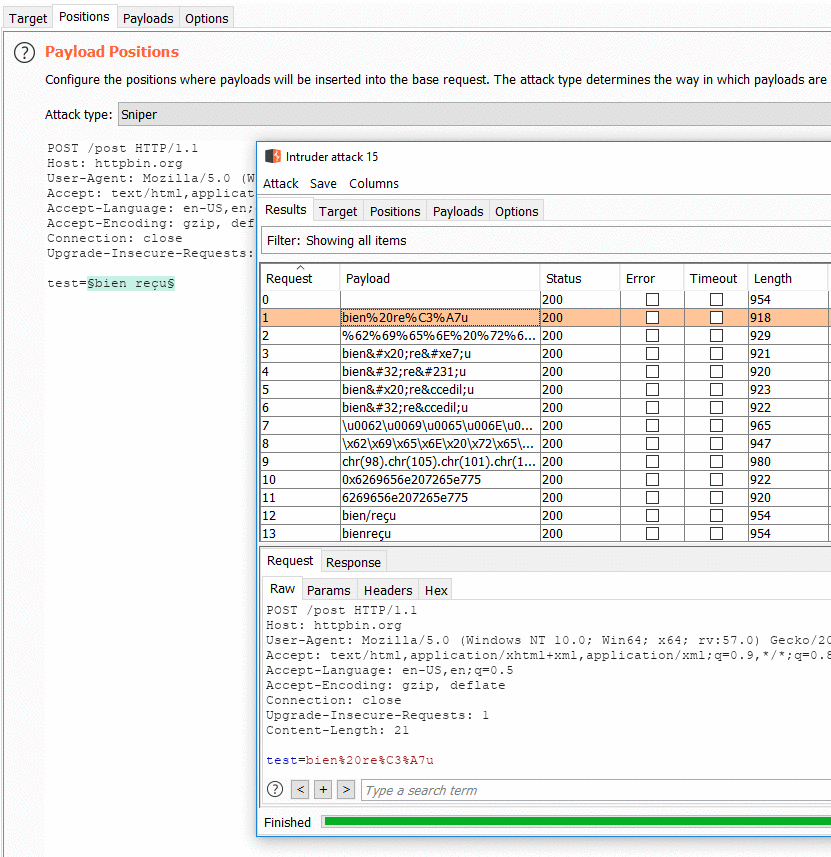This screenshot has height=857, width=831.
Task: Go to next search match with > icon
Action: pos(346,789)
